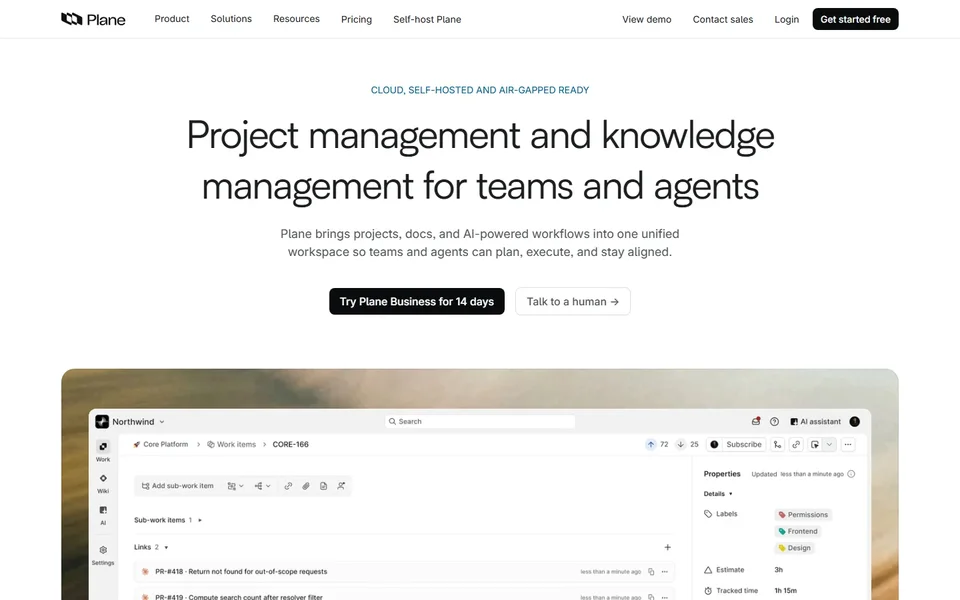Image resolution: width=960 pixels, height=600 pixels.
Task: Open the relations dropdown in sub-work toolbar
Action: click(x=236, y=486)
